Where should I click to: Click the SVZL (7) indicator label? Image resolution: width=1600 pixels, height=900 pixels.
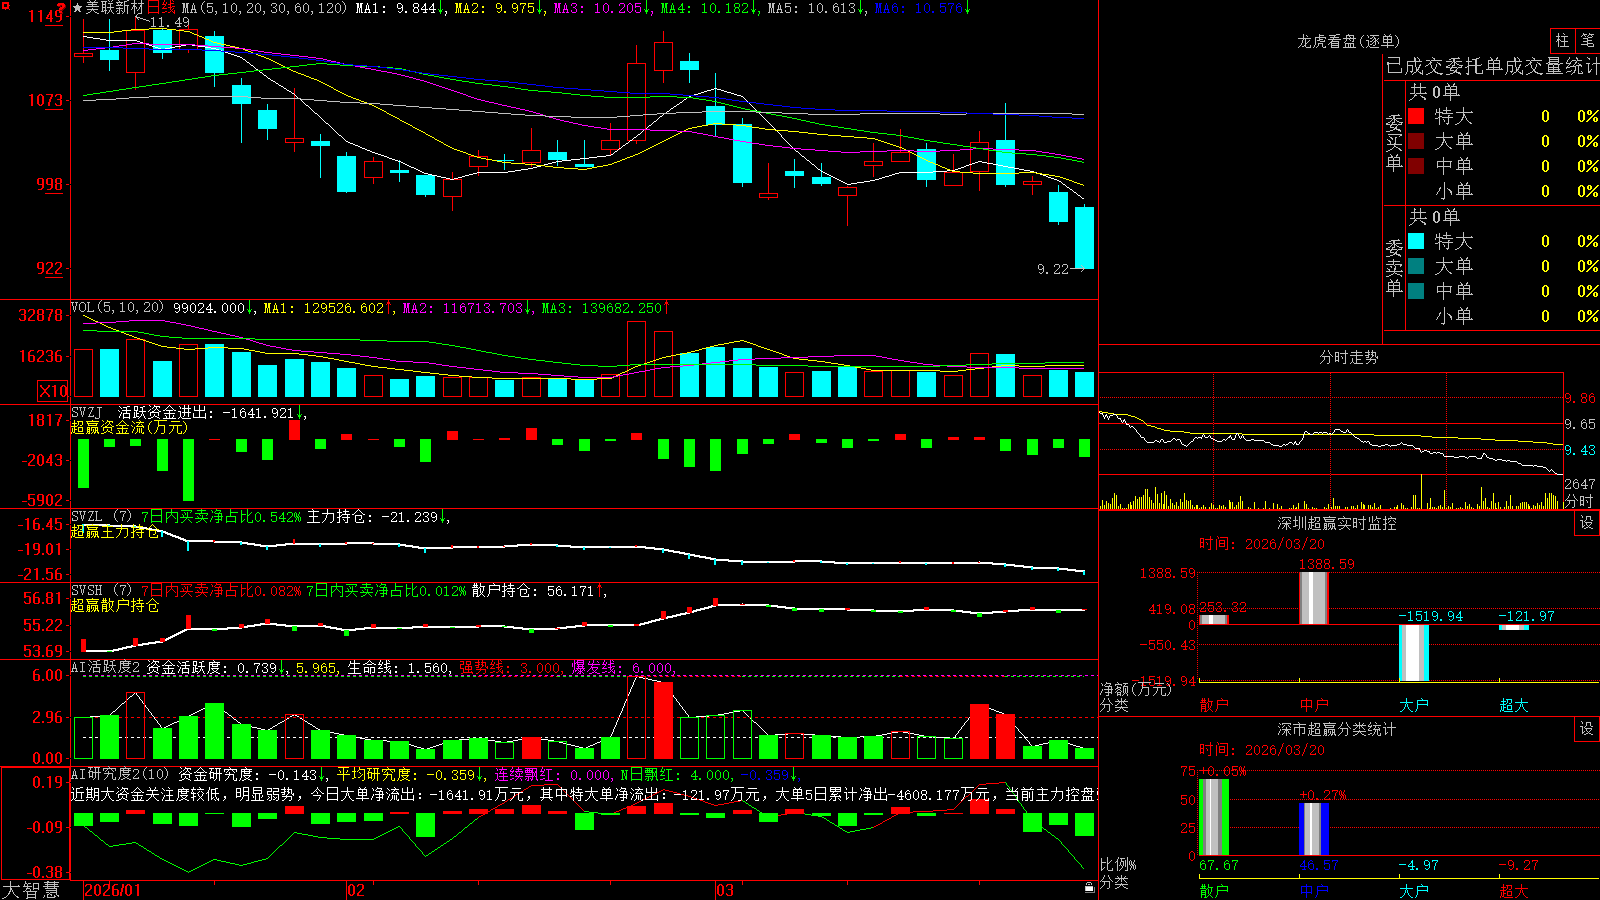[101, 517]
